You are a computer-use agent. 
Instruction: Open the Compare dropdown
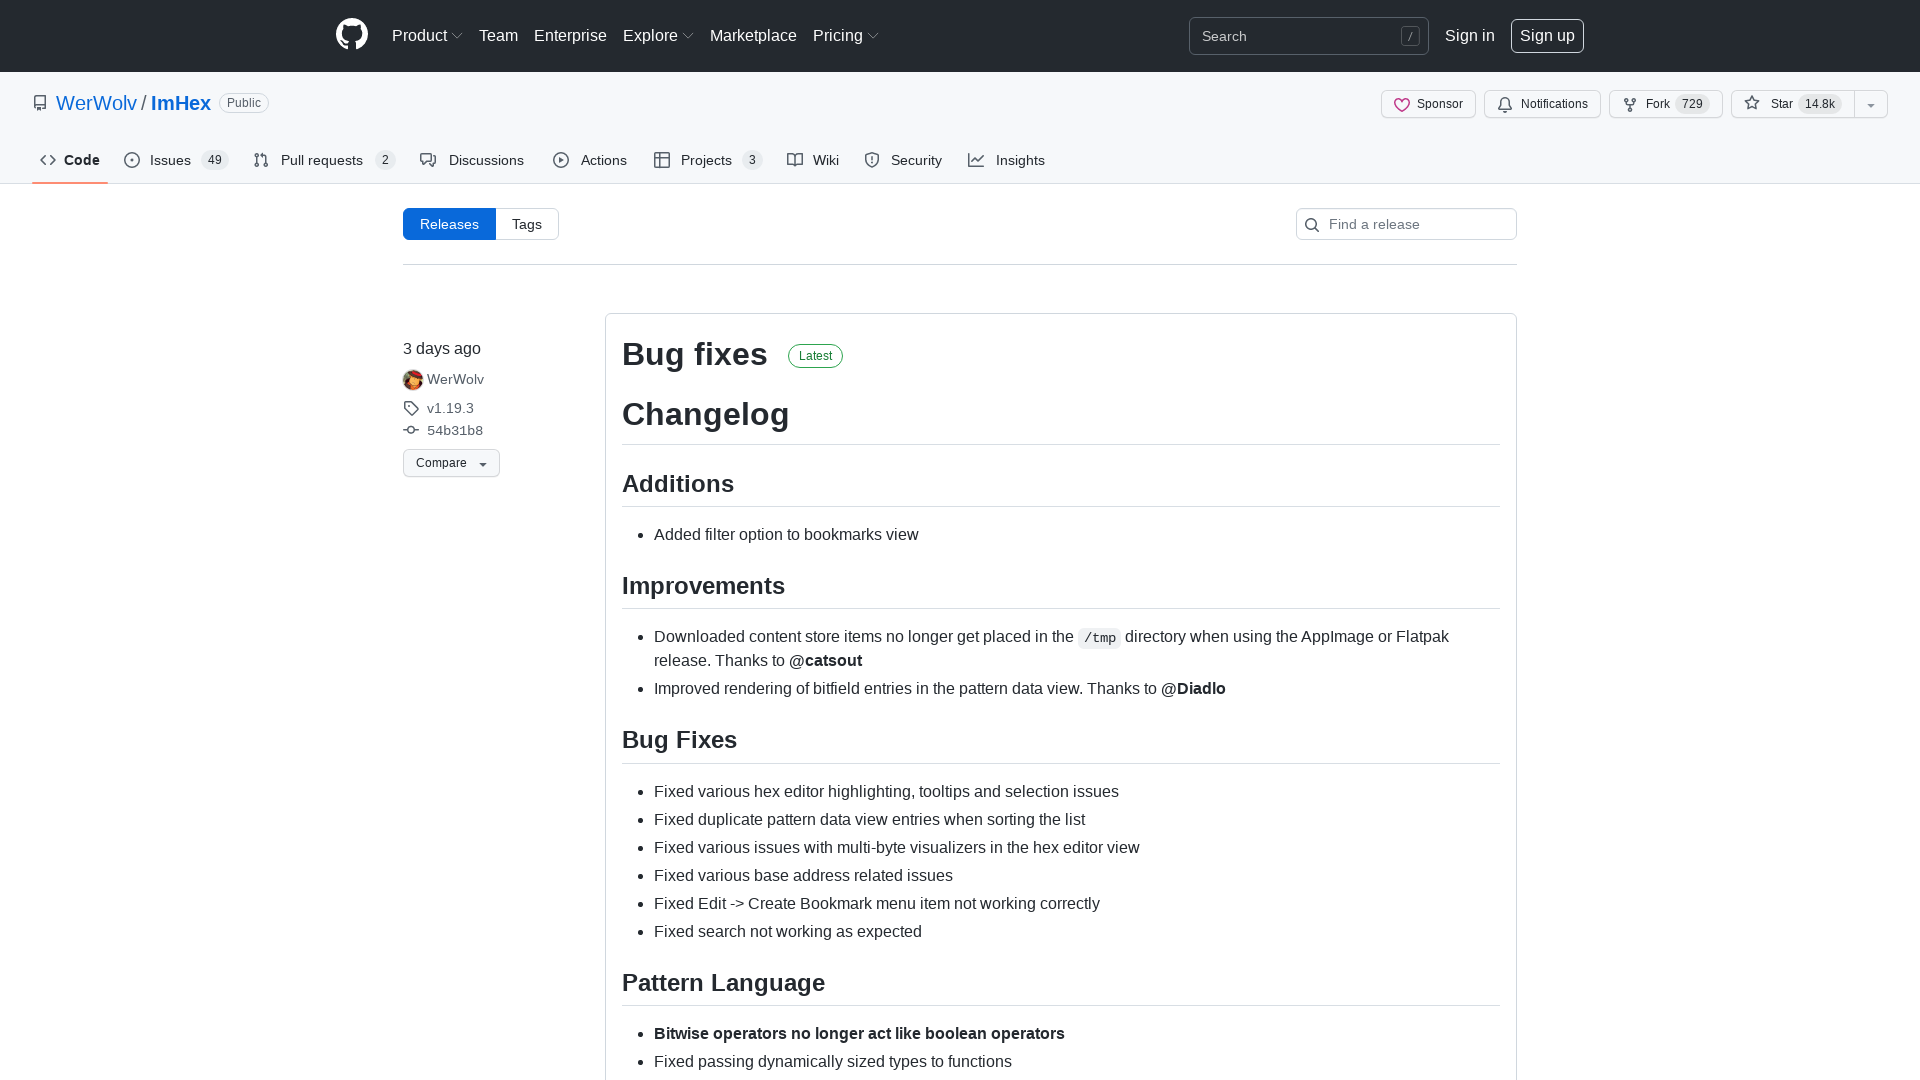tap(450, 463)
